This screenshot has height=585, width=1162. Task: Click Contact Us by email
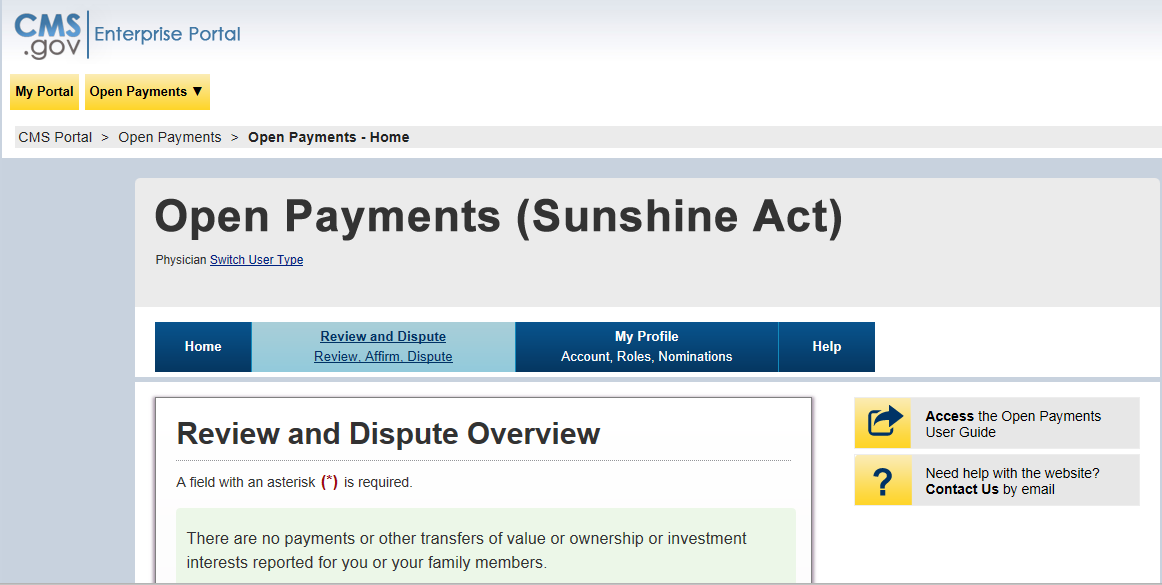pos(990,489)
